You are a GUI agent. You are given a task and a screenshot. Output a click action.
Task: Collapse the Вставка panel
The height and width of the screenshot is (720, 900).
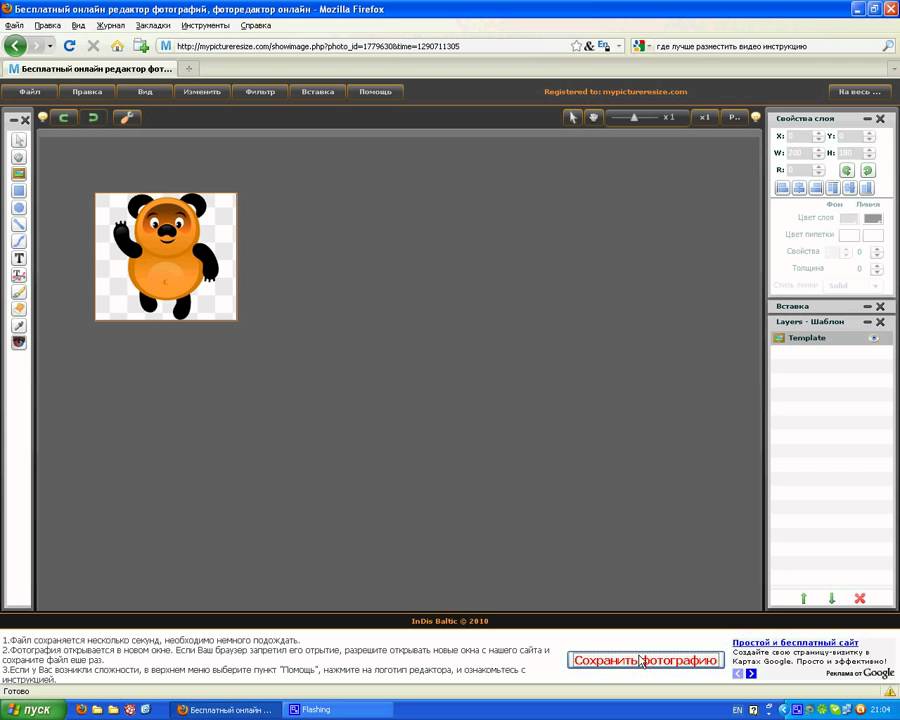(868, 306)
